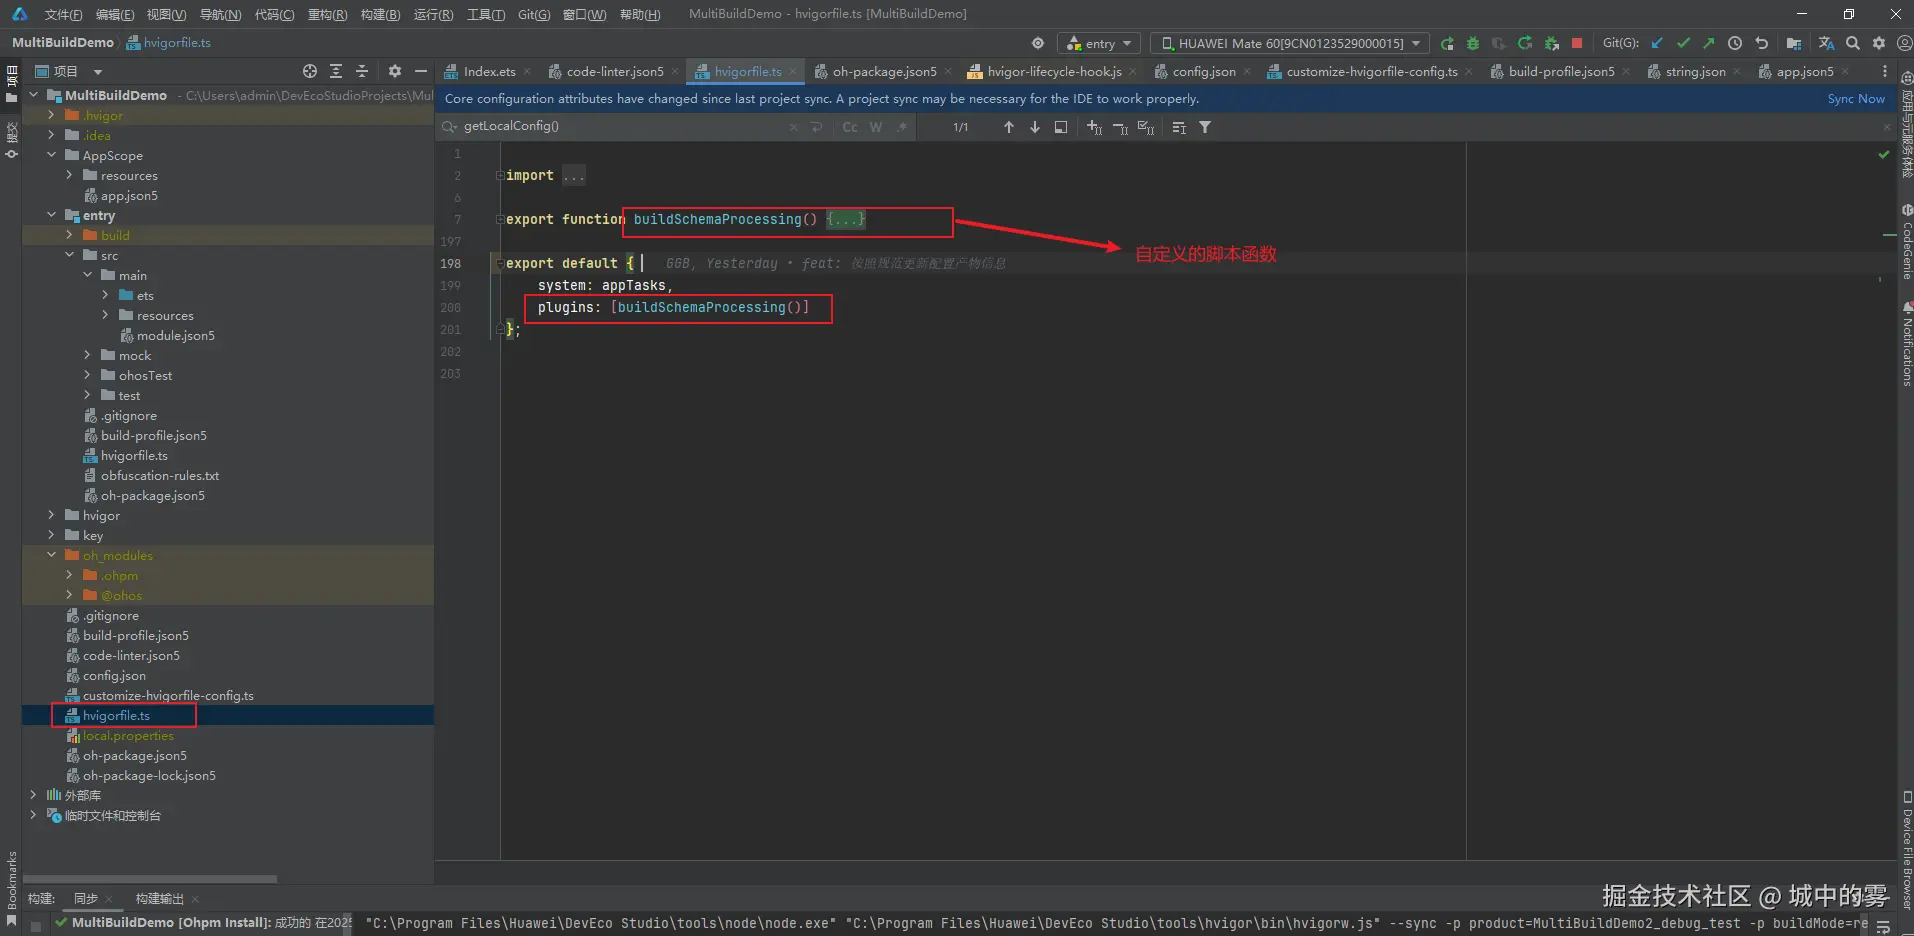1914x936 pixels.
Task: Open search results in the find window
Action: coord(1061,127)
